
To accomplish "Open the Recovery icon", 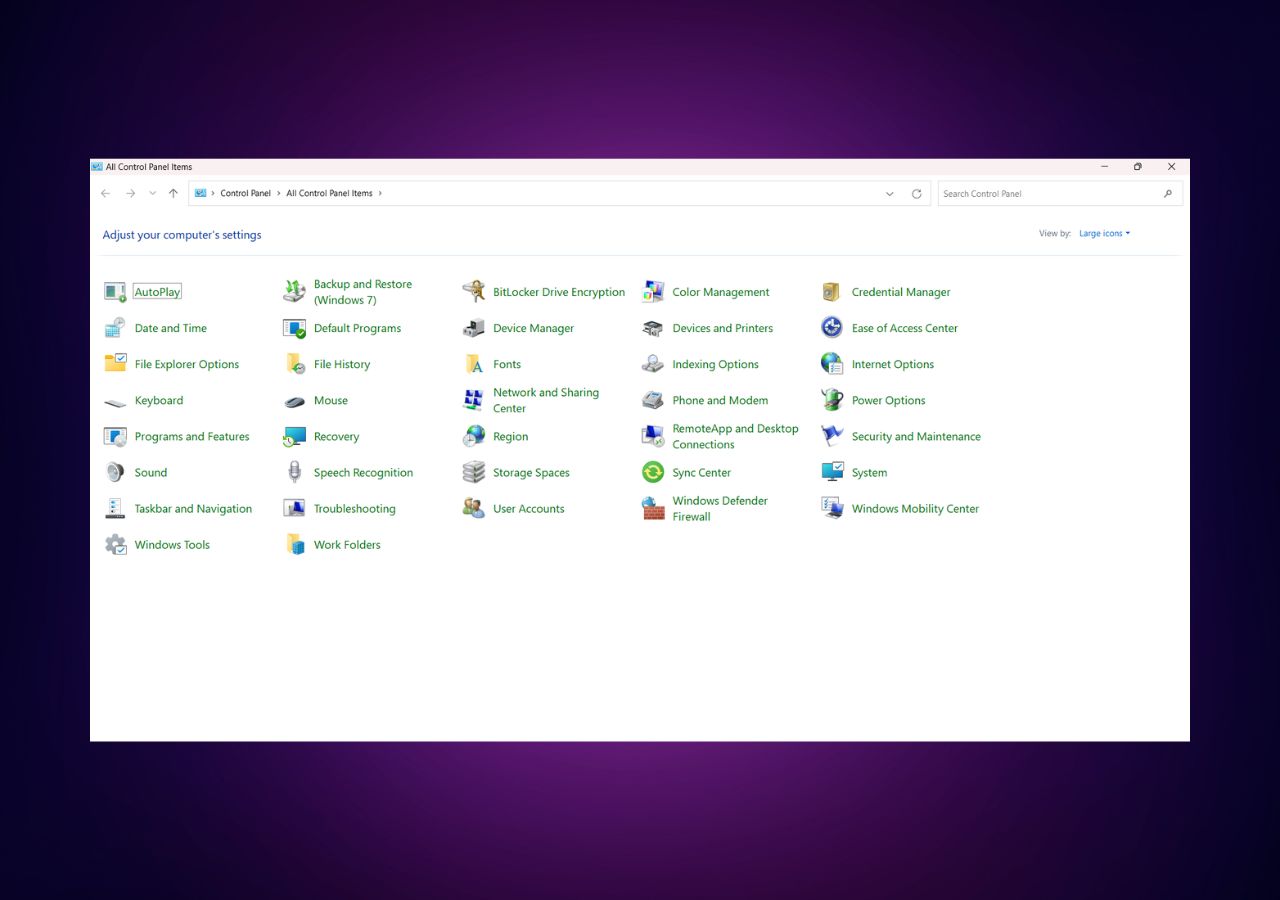I will click(295, 436).
